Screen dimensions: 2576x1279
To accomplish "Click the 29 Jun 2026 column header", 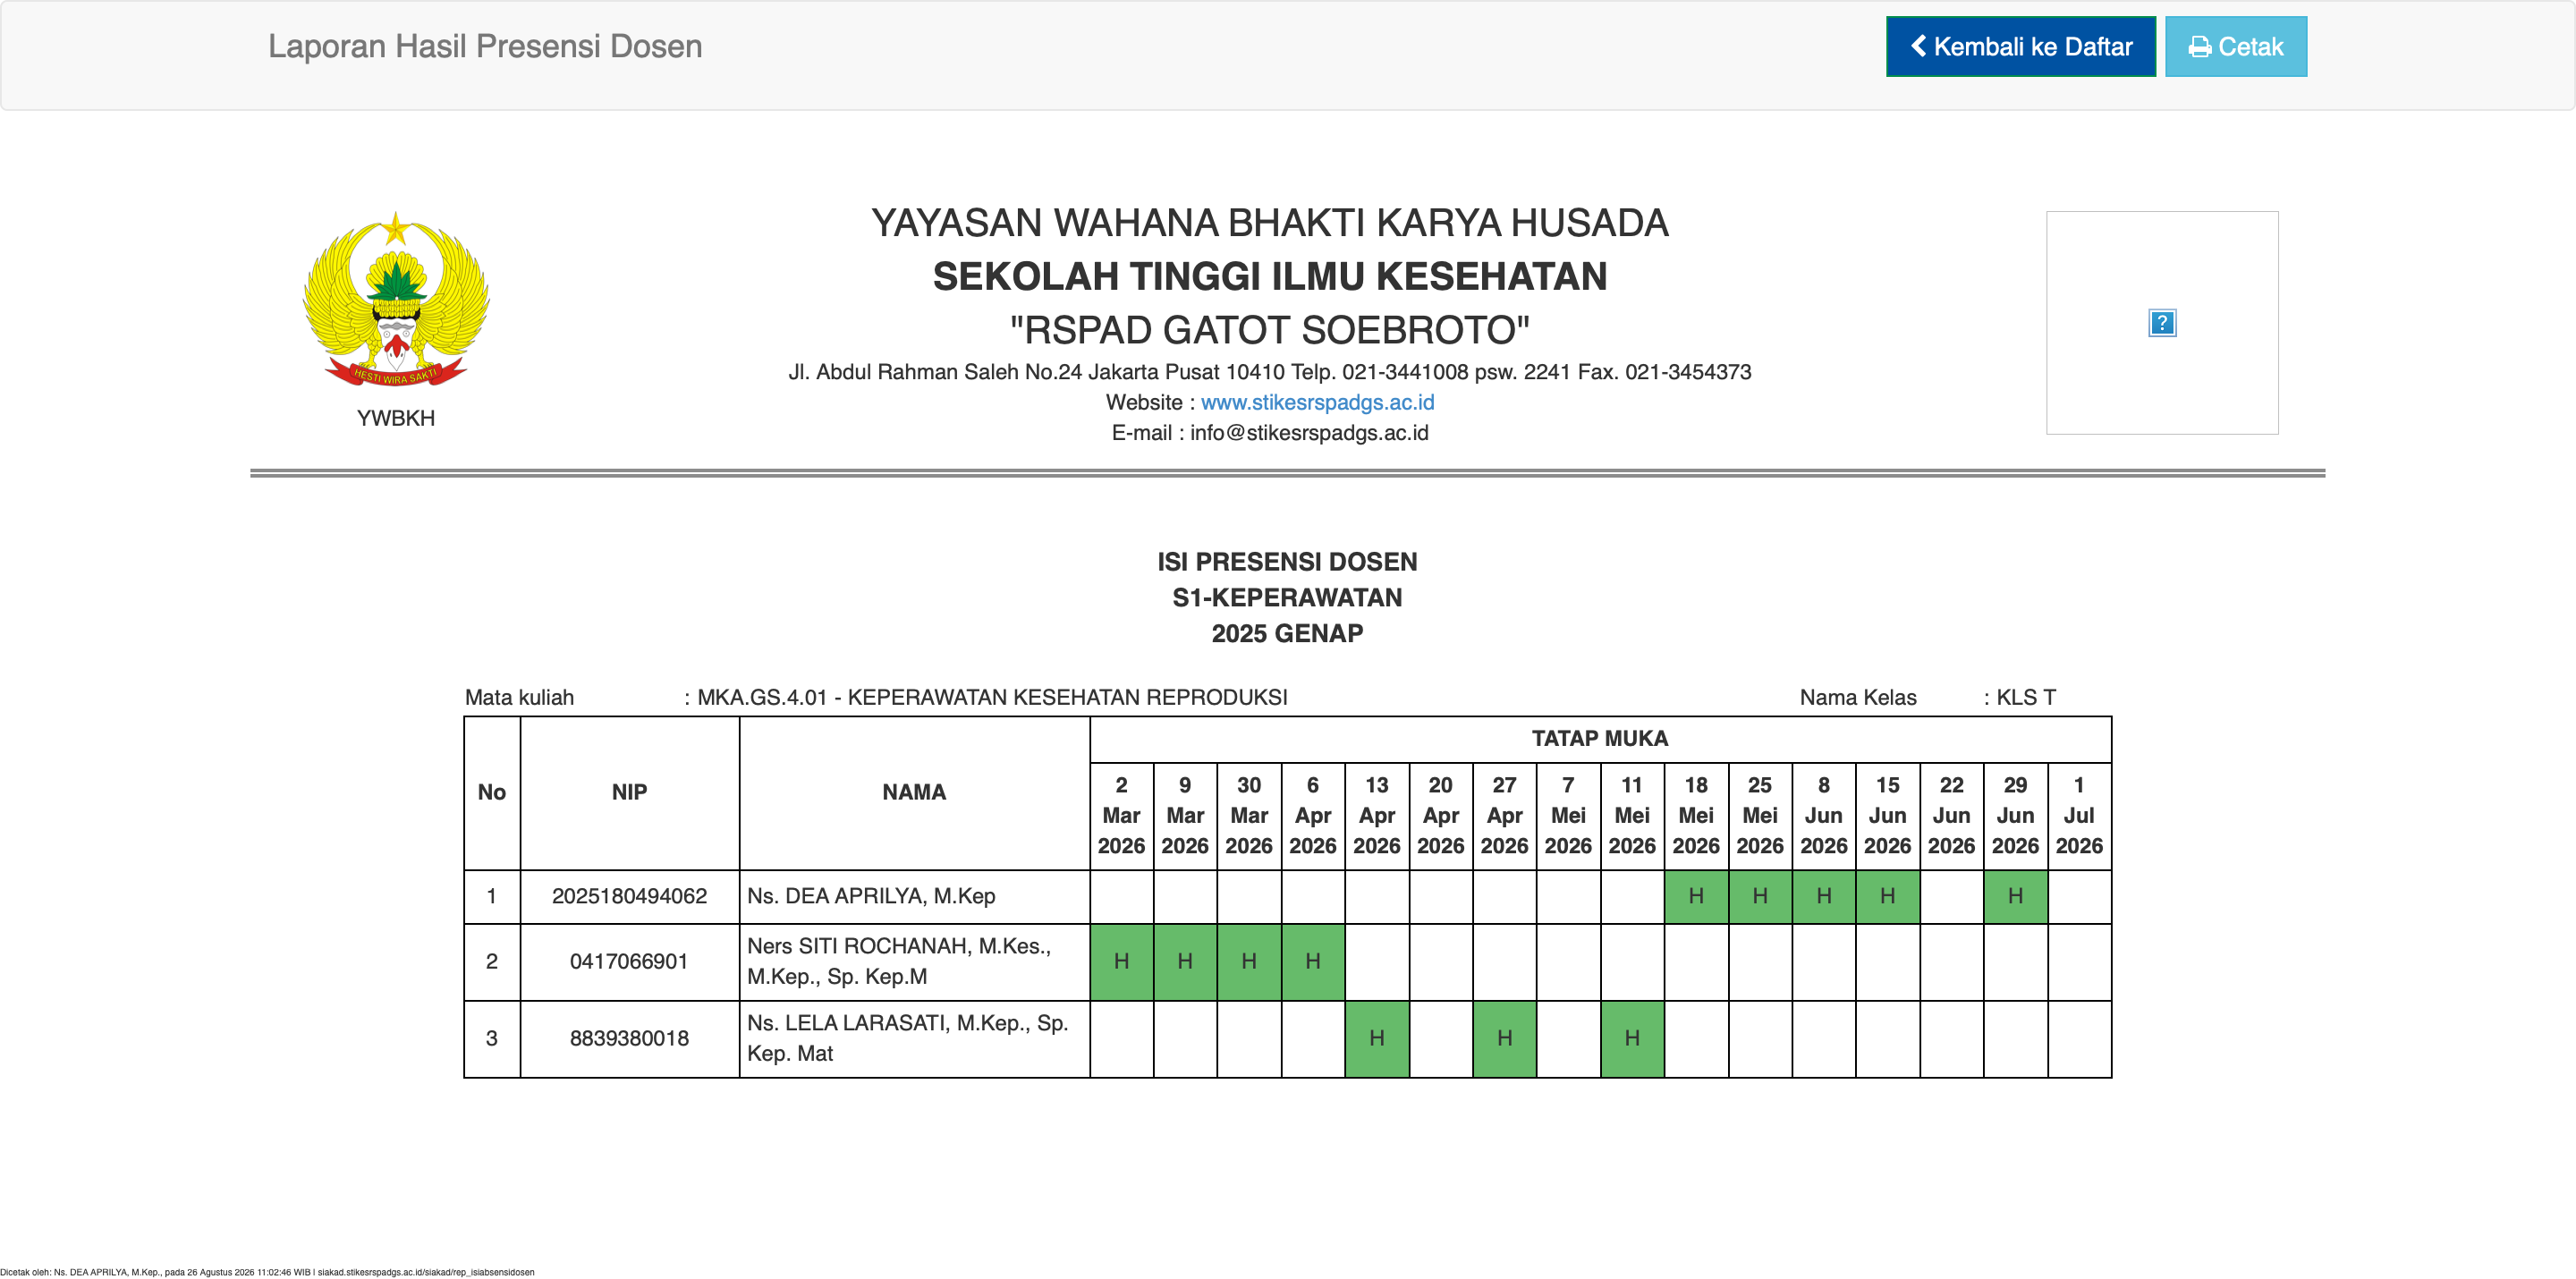I will pos(2016,816).
